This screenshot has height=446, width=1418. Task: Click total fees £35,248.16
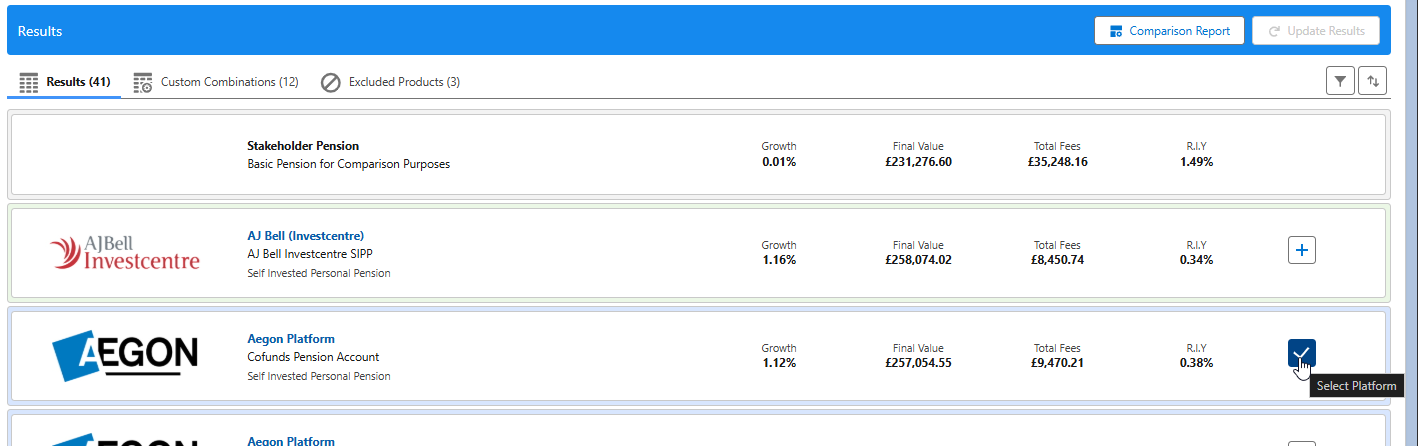click(1057, 161)
